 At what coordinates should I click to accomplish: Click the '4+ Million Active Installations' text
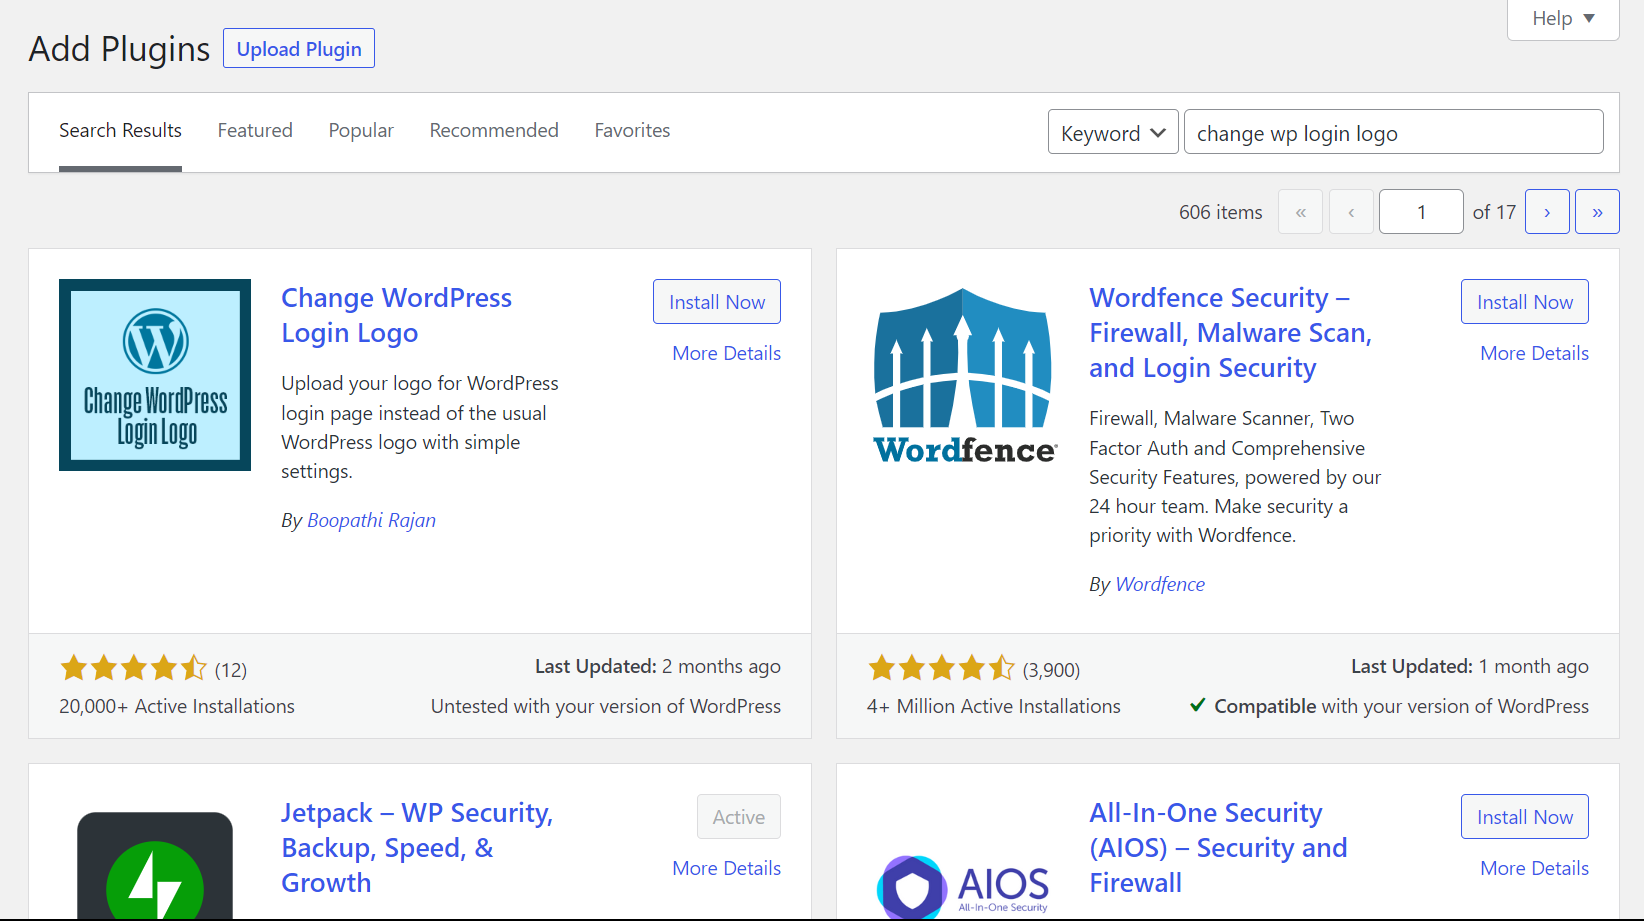click(x=994, y=706)
